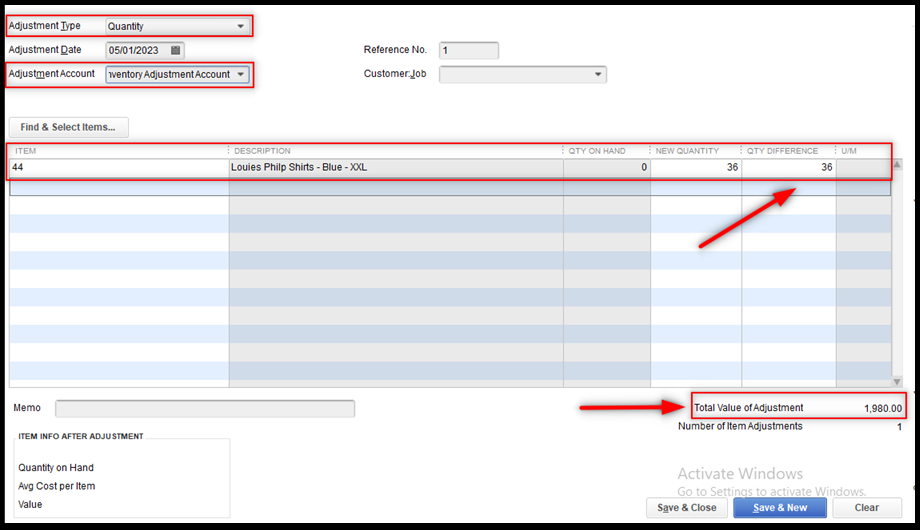Expand the Adjustment Type dropdown
The height and width of the screenshot is (530, 920).
tap(240, 26)
